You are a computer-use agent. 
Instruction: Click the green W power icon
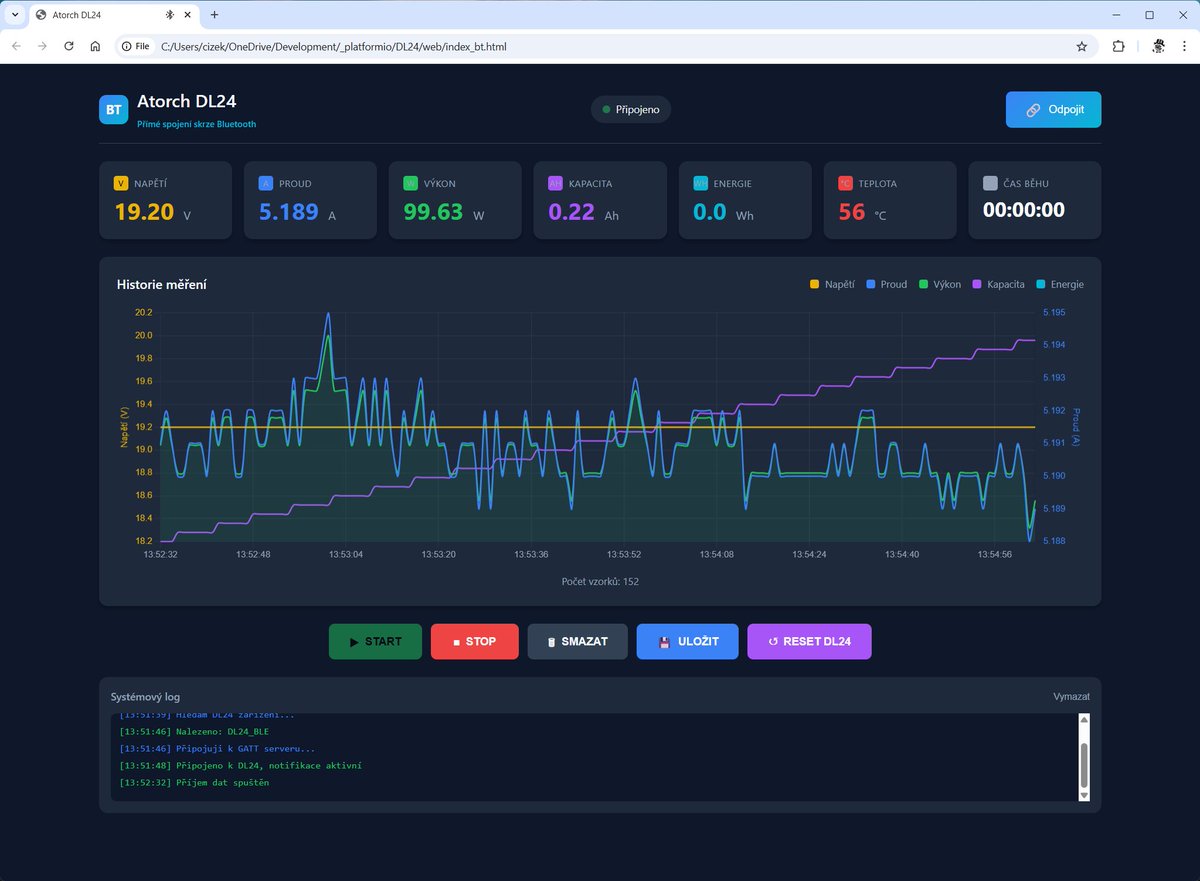[411, 184]
